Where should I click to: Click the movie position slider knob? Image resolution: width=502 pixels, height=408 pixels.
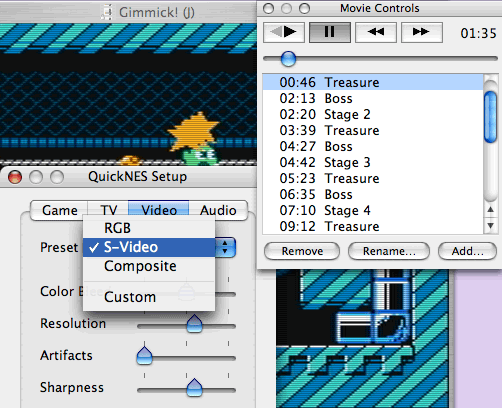288,59
